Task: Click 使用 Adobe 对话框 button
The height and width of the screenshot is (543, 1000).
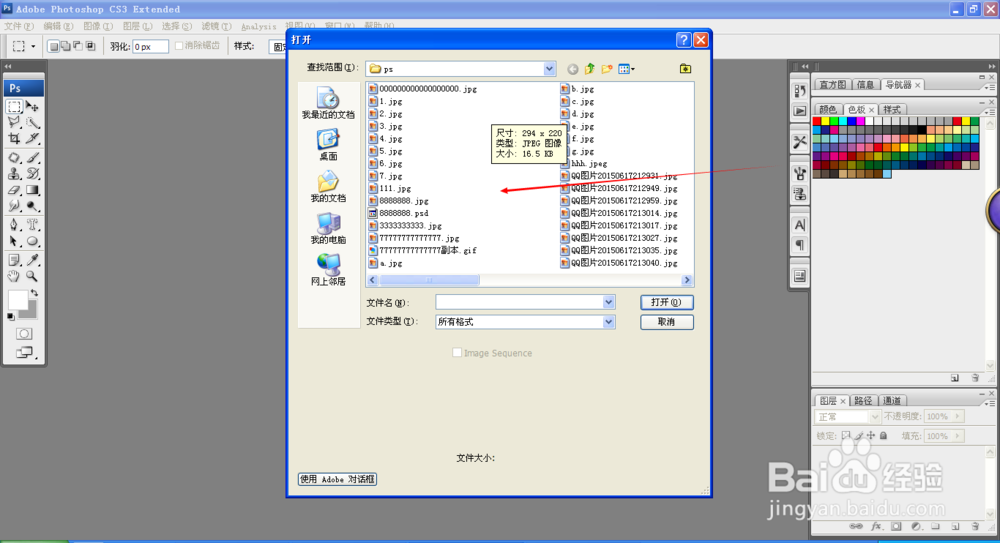Action: 337,479
